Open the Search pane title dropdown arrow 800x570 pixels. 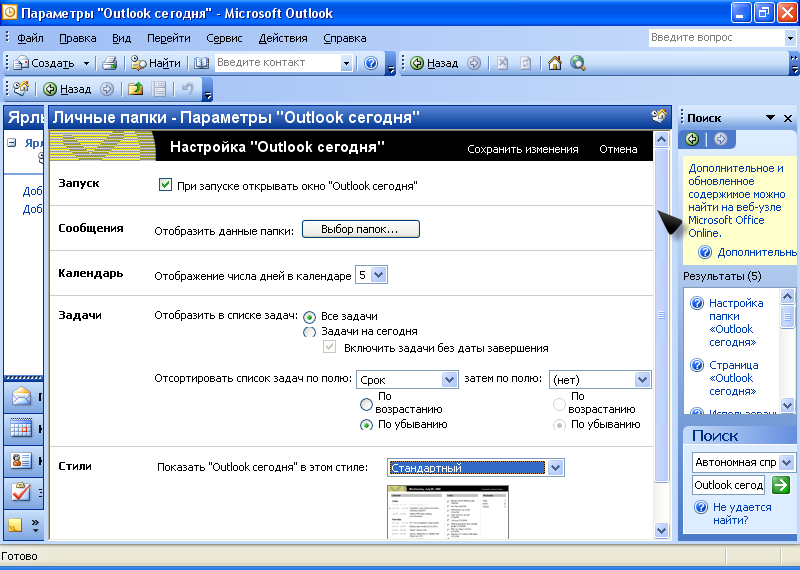[x=770, y=118]
